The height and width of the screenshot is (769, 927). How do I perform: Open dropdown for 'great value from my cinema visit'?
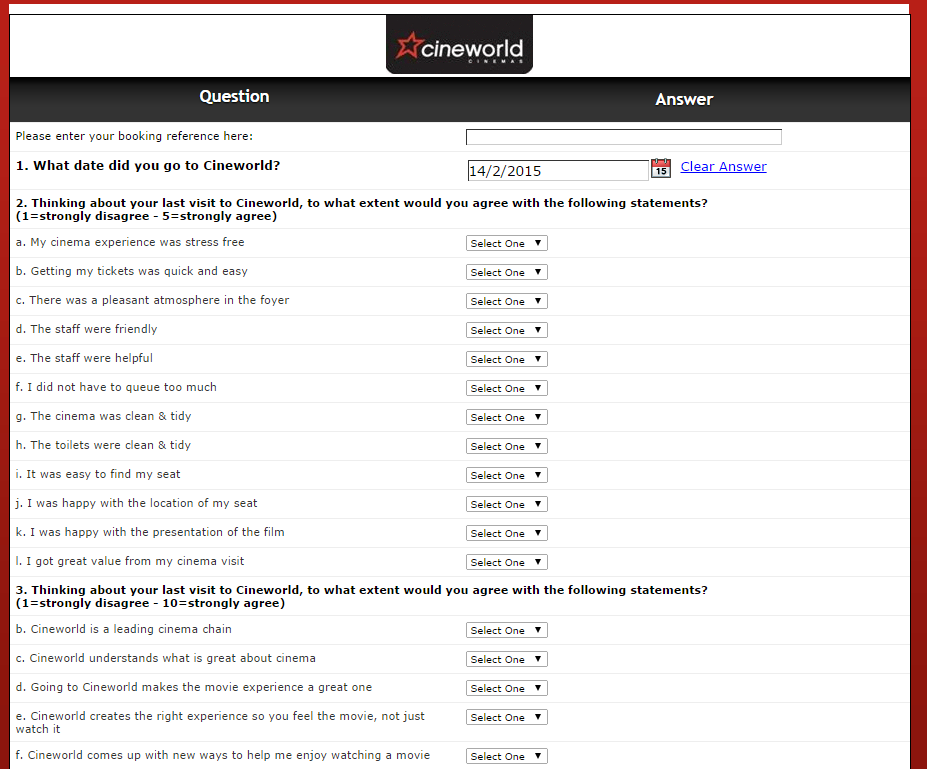507,562
